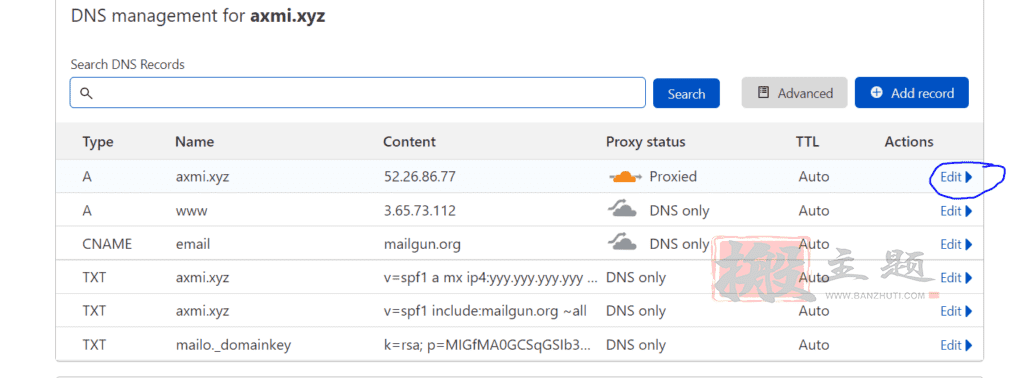Image resolution: width=1024 pixels, height=378 pixels.
Task: Click the v=spf1 include:mailgun.org ~all content
Action: (485, 311)
